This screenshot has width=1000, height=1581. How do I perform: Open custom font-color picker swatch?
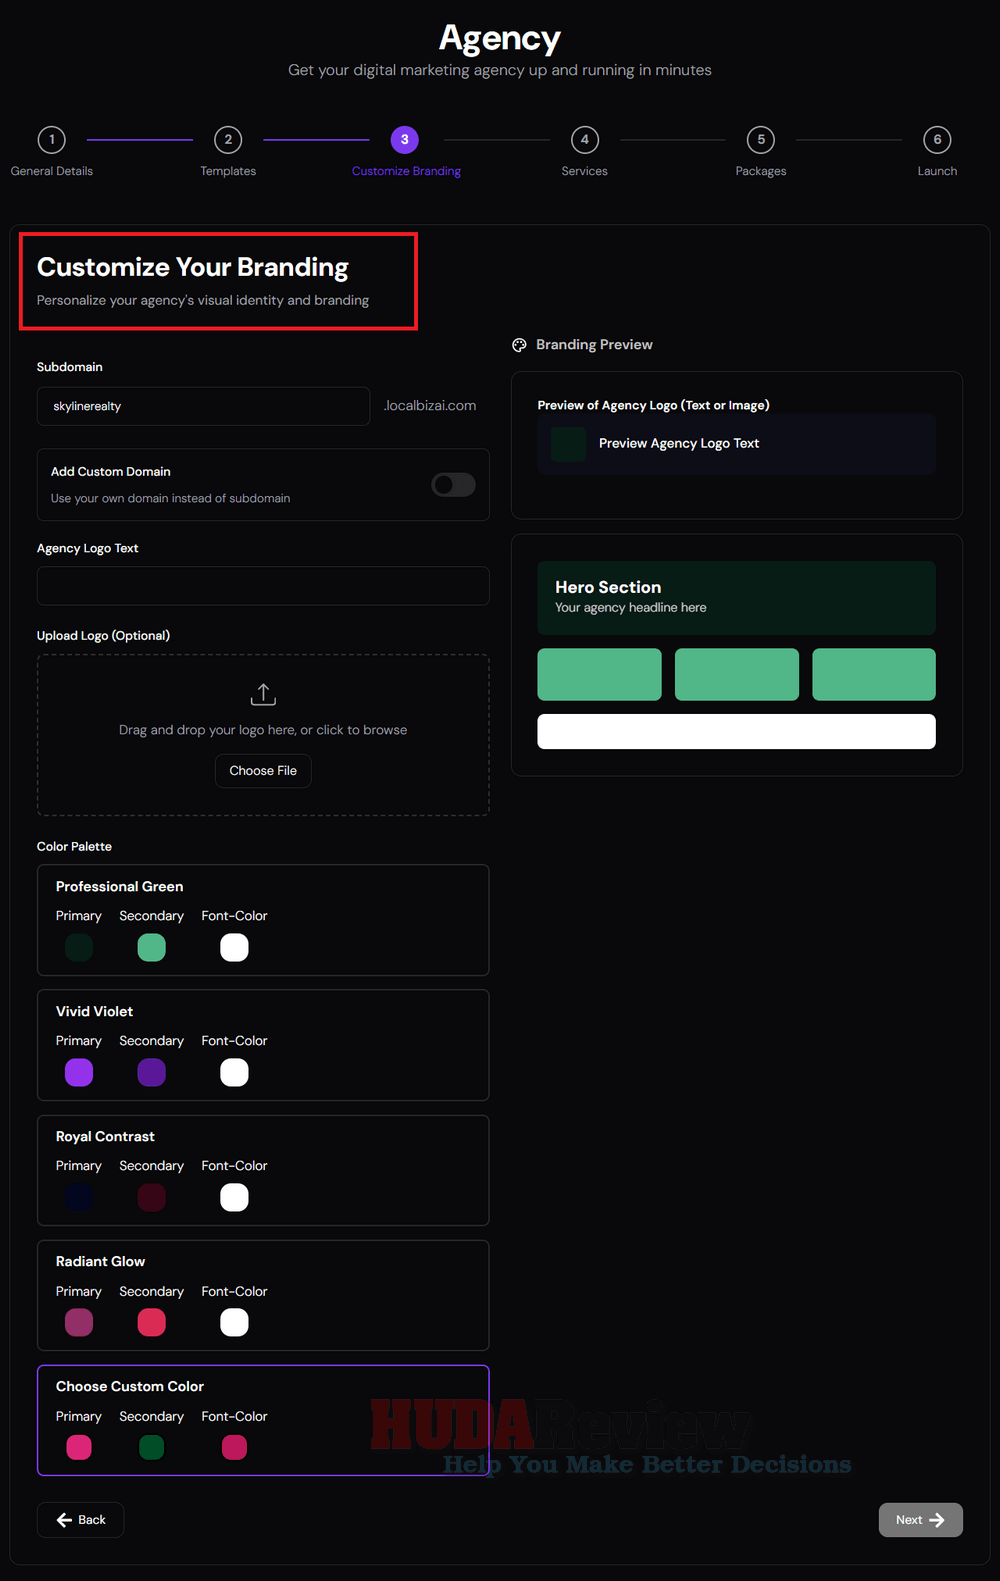click(x=234, y=1448)
